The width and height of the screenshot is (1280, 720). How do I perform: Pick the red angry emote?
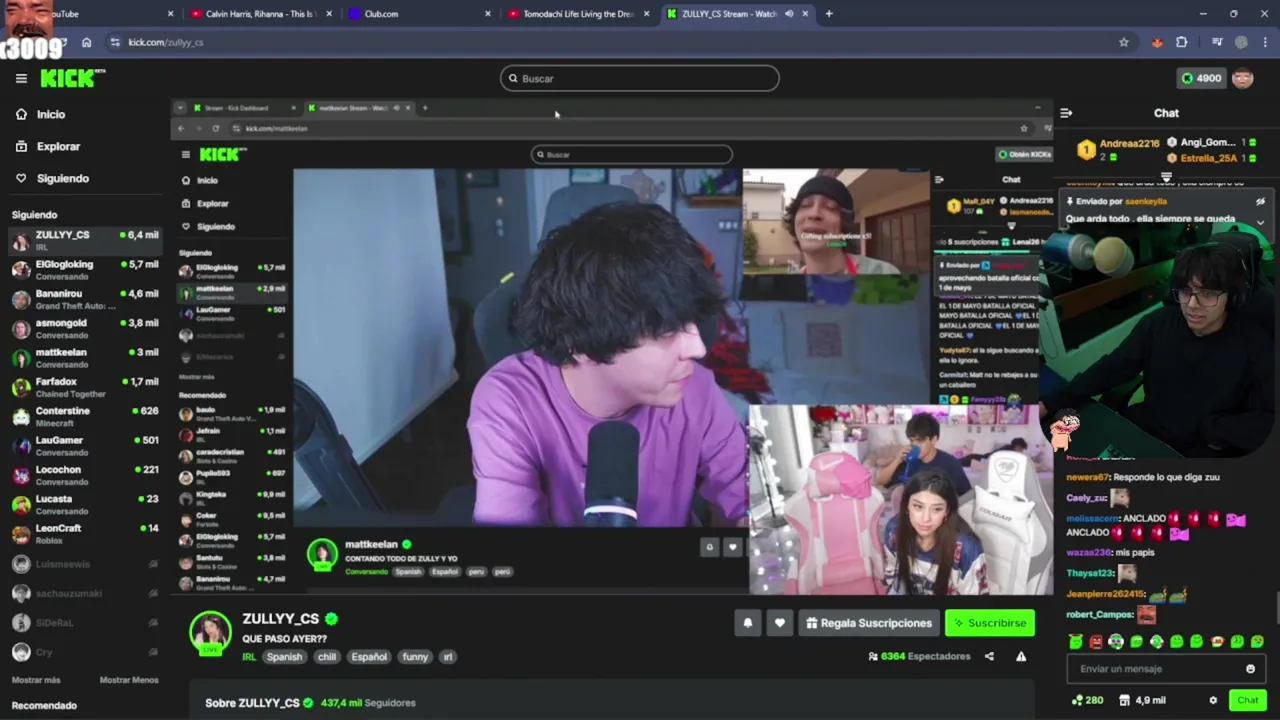click(x=1096, y=642)
